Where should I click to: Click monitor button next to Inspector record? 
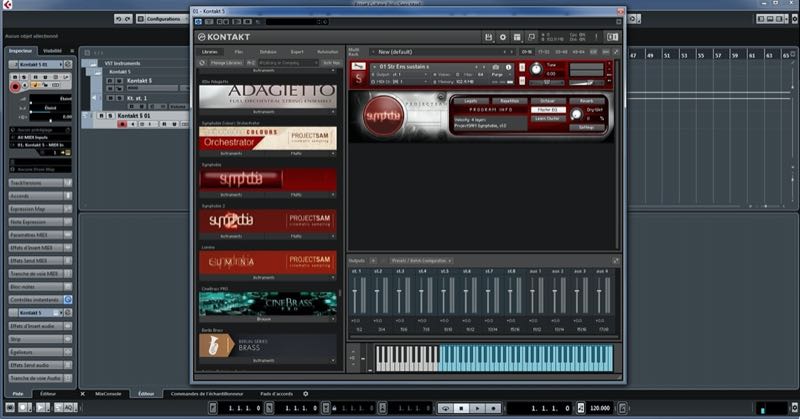pyautogui.click(x=24, y=86)
